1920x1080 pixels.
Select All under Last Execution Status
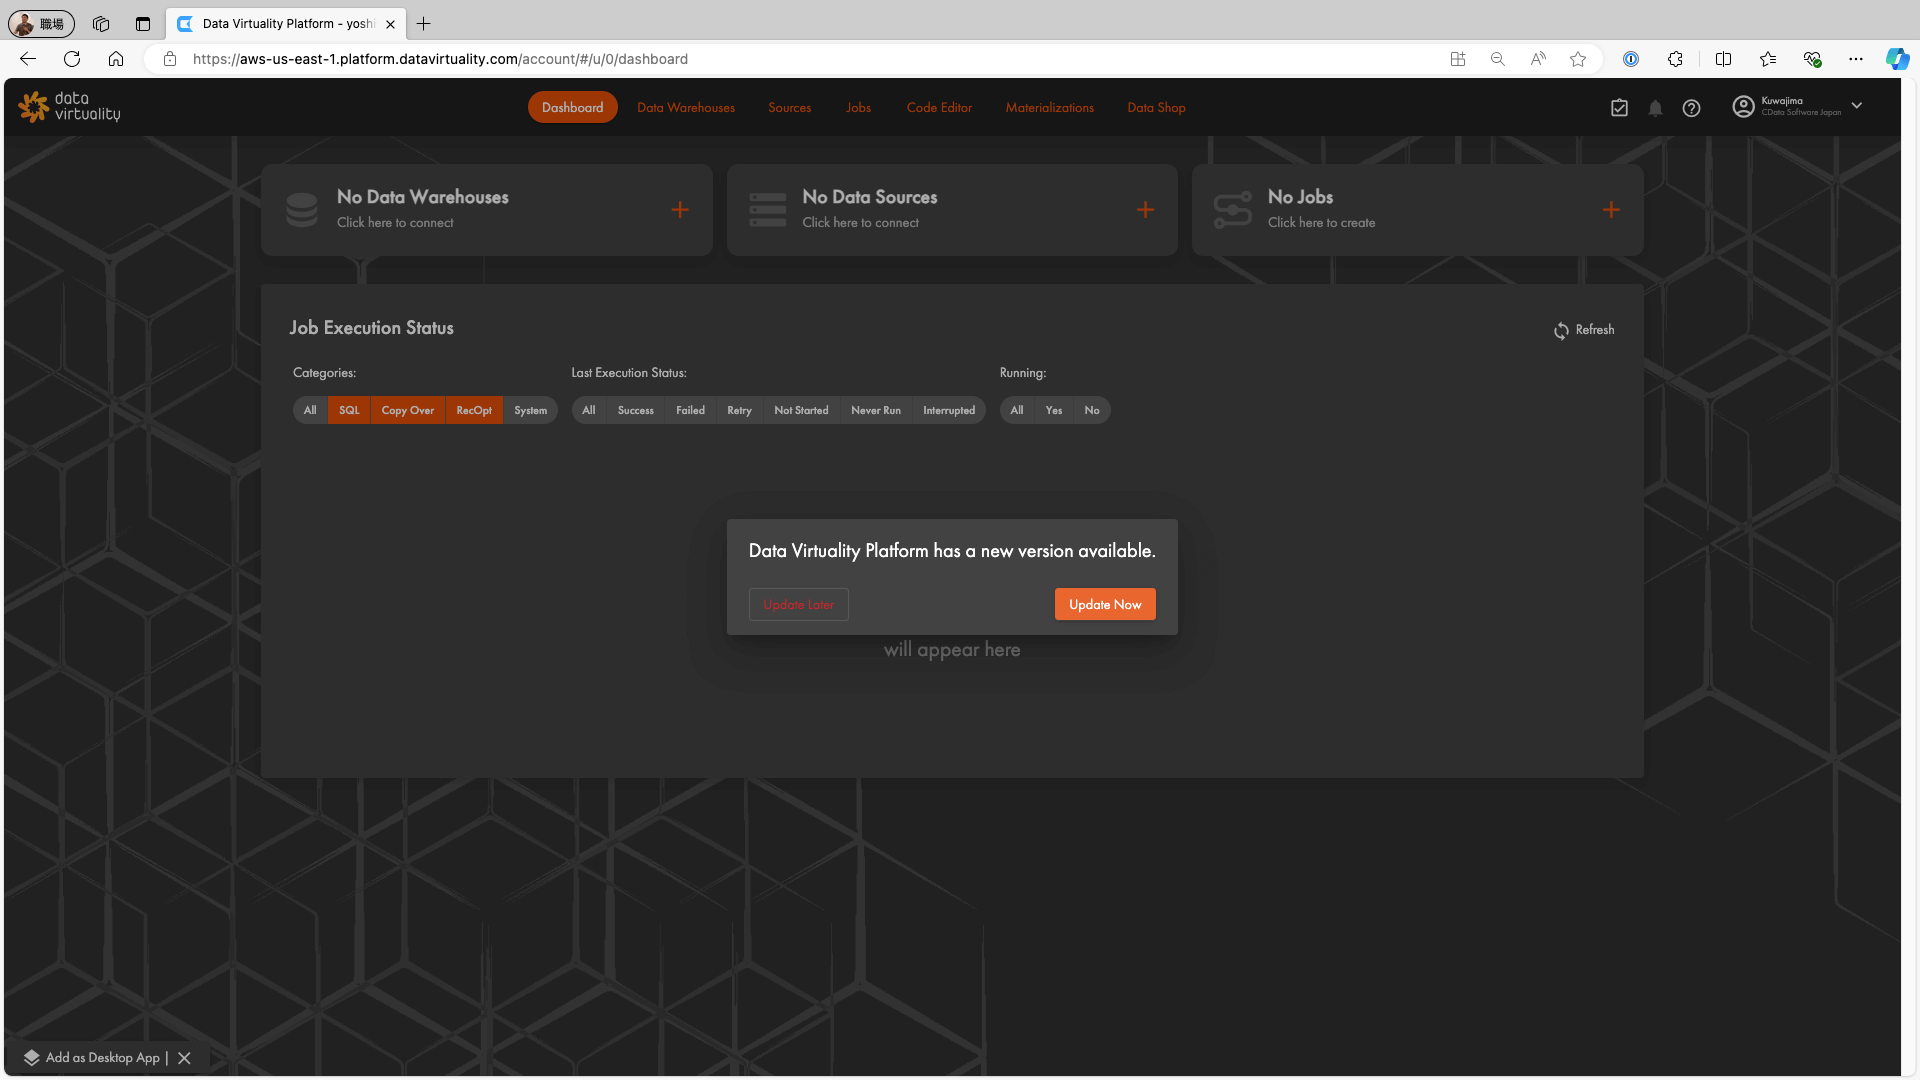589,410
